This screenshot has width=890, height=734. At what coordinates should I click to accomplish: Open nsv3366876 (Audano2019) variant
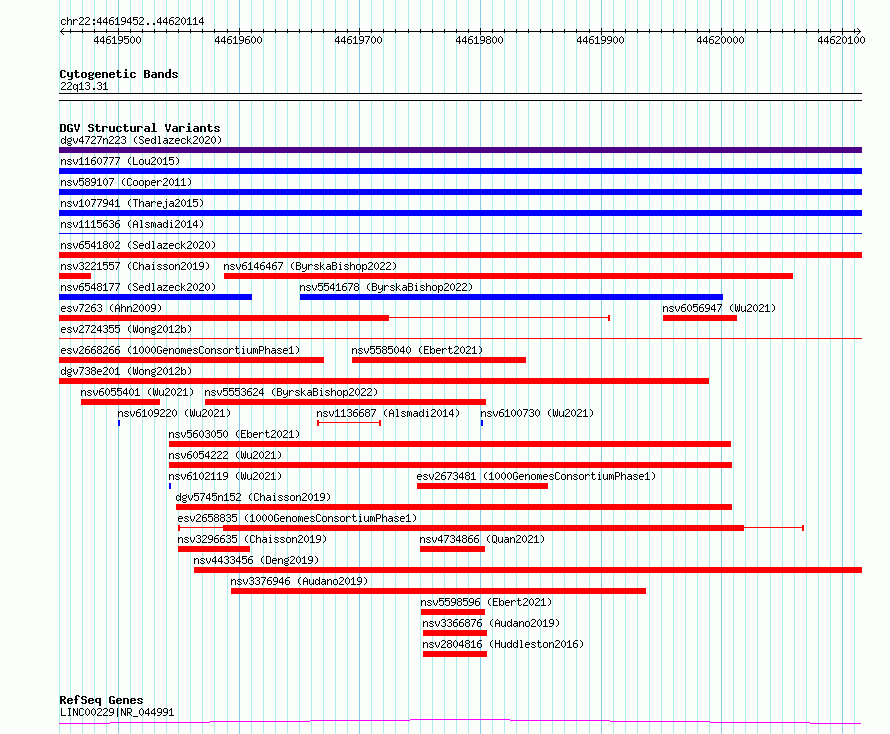(x=492, y=623)
